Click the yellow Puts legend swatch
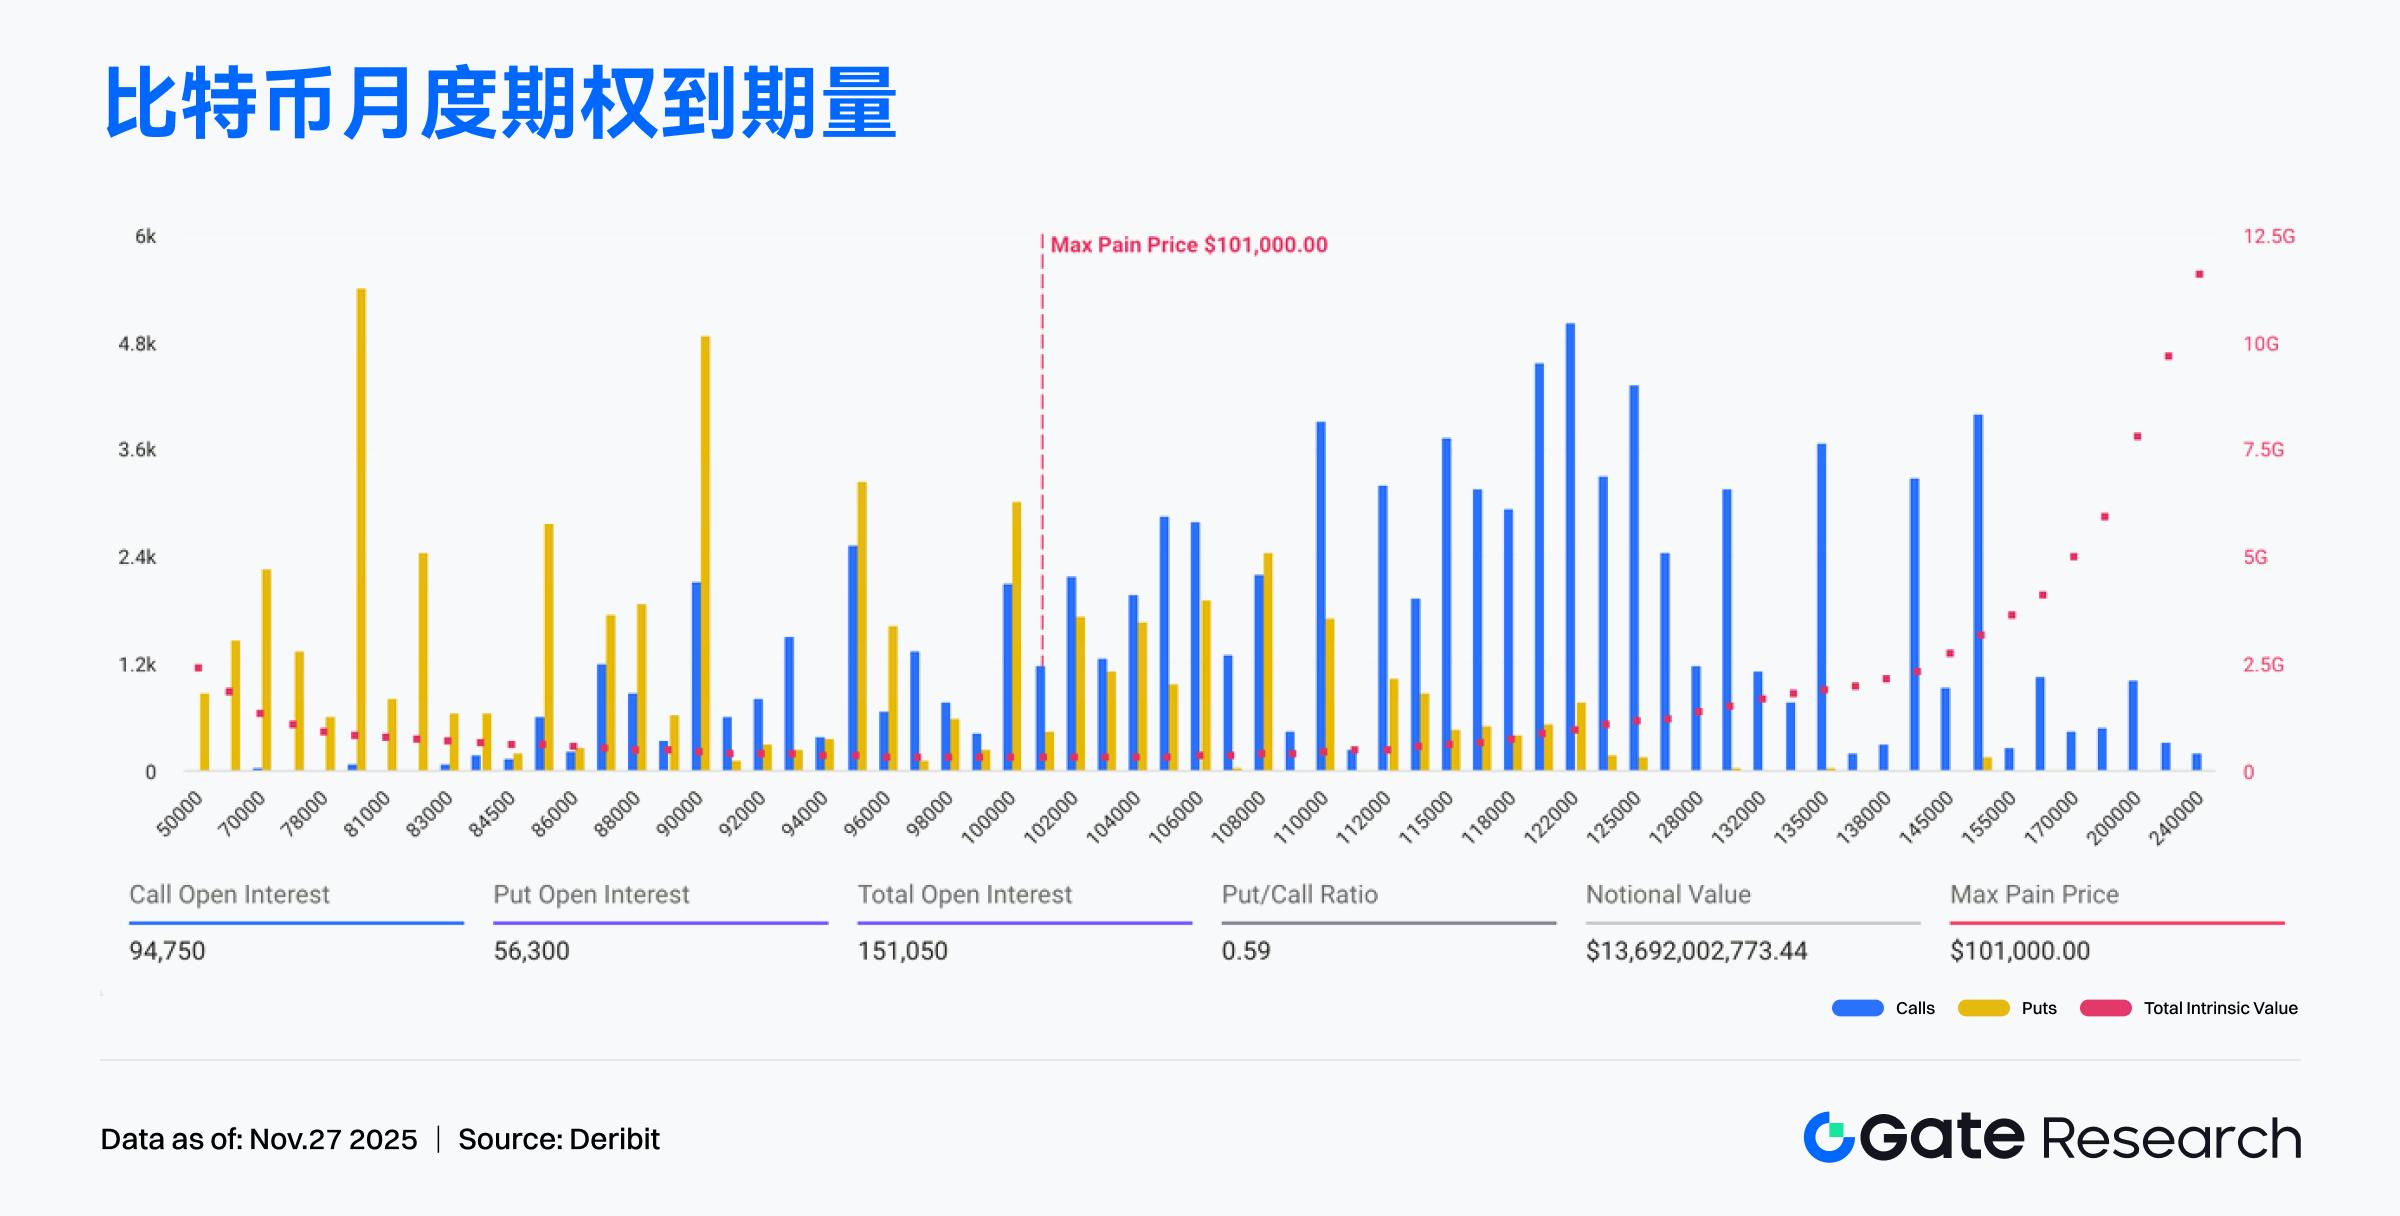 pos(1983,1008)
